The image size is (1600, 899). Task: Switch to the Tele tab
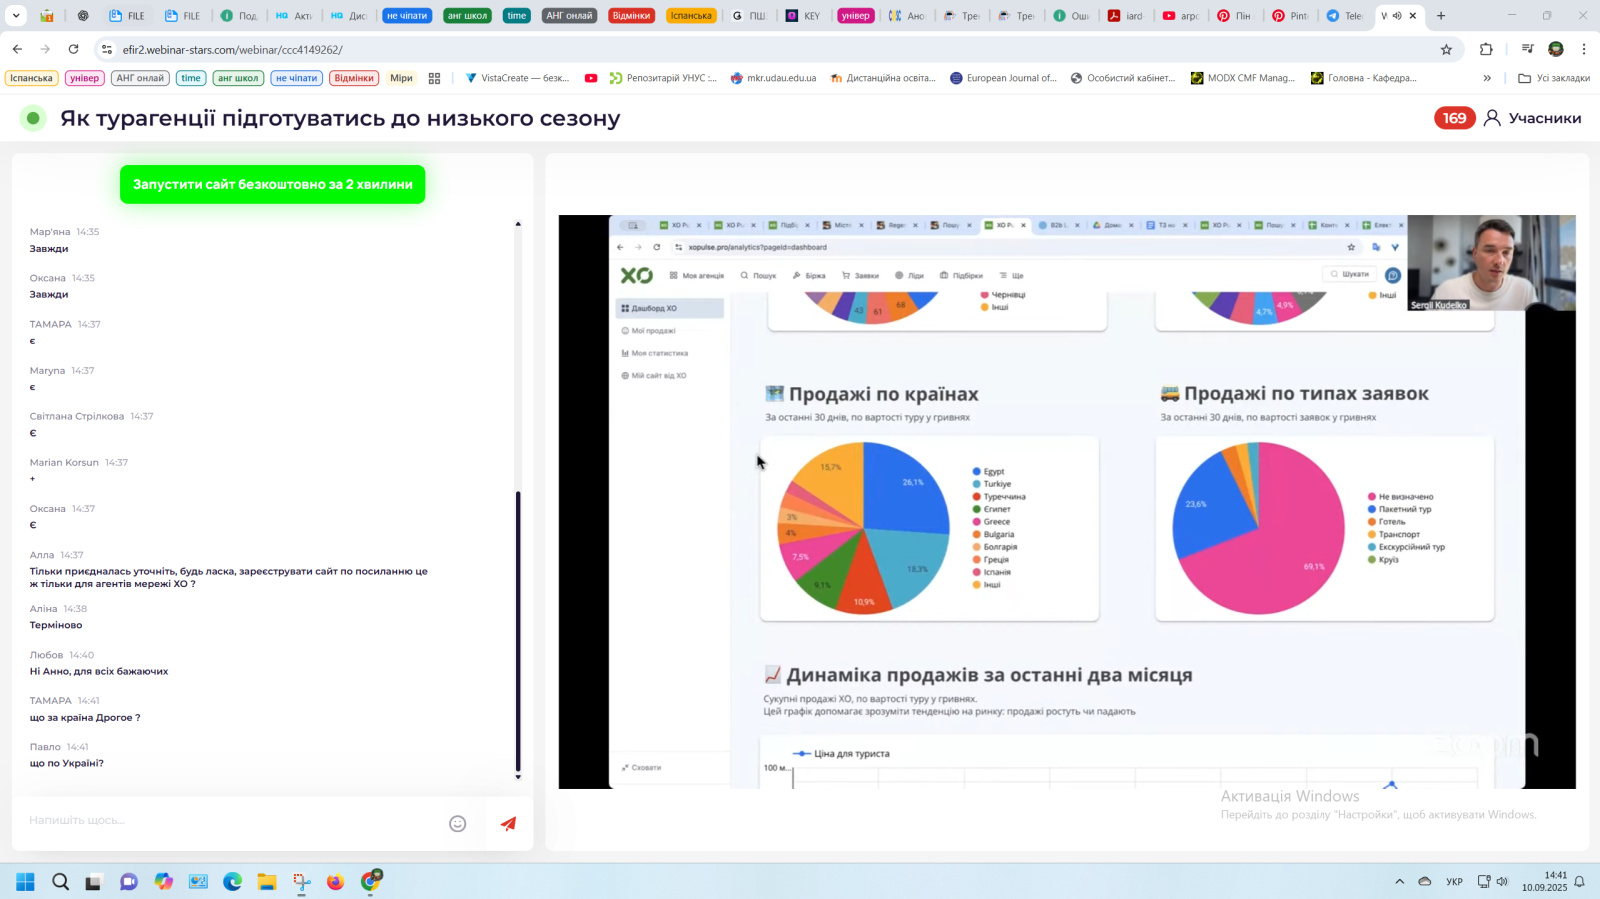pyautogui.click(x=1345, y=16)
